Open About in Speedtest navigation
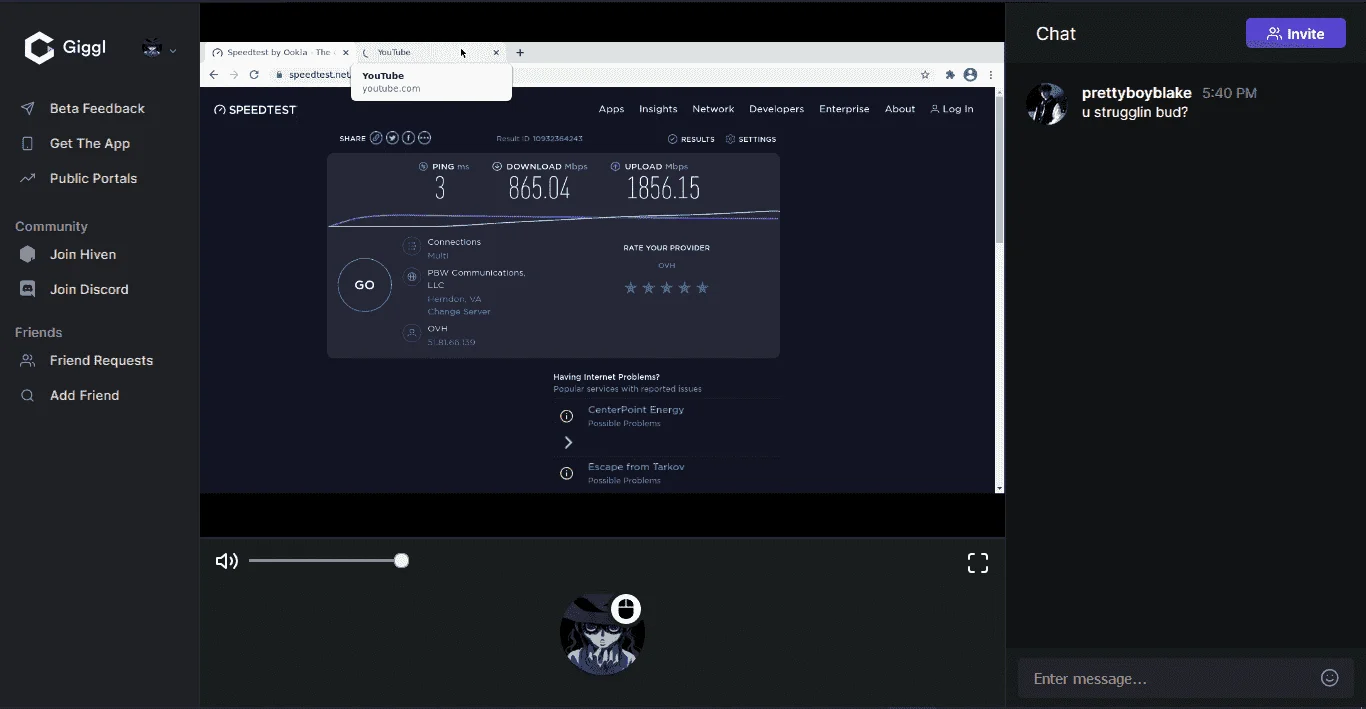Image resolution: width=1366 pixels, height=709 pixels. pos(900,109)
